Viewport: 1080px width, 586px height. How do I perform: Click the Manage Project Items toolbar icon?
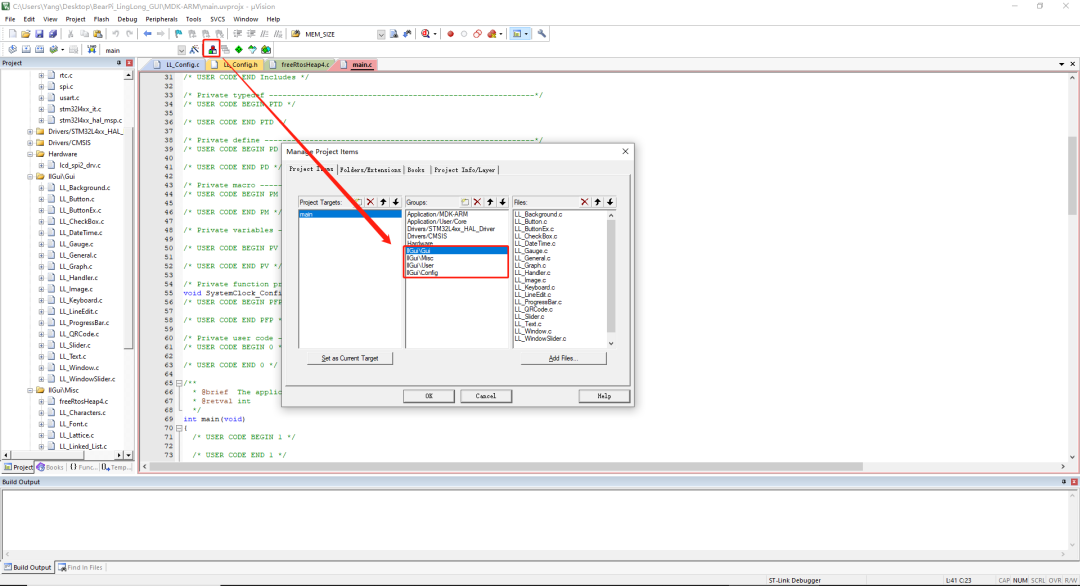[212, 49]
